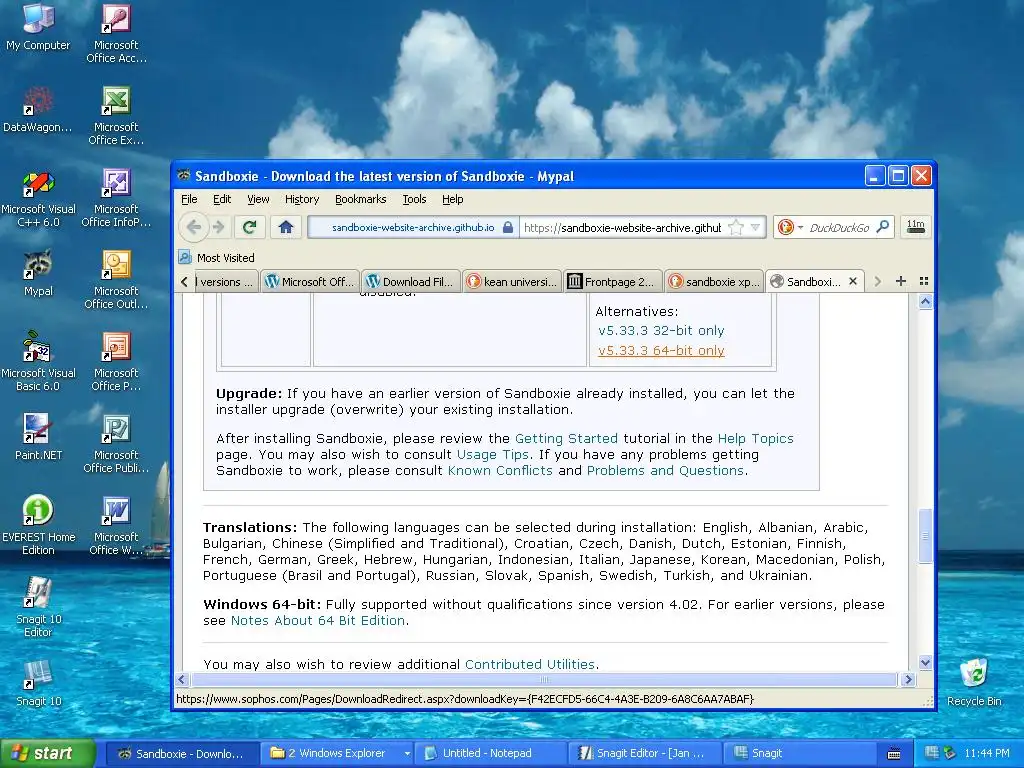1024x768 pixels.
Task: Open the Recycle Bin
Action: pos(974,683)
